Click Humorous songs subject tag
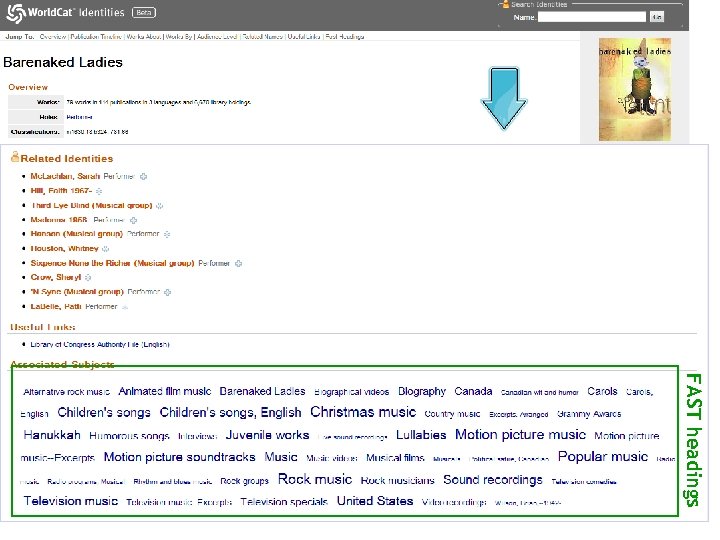Image resolution: width=720 pixels, height=540 pixels. [129, 436]
